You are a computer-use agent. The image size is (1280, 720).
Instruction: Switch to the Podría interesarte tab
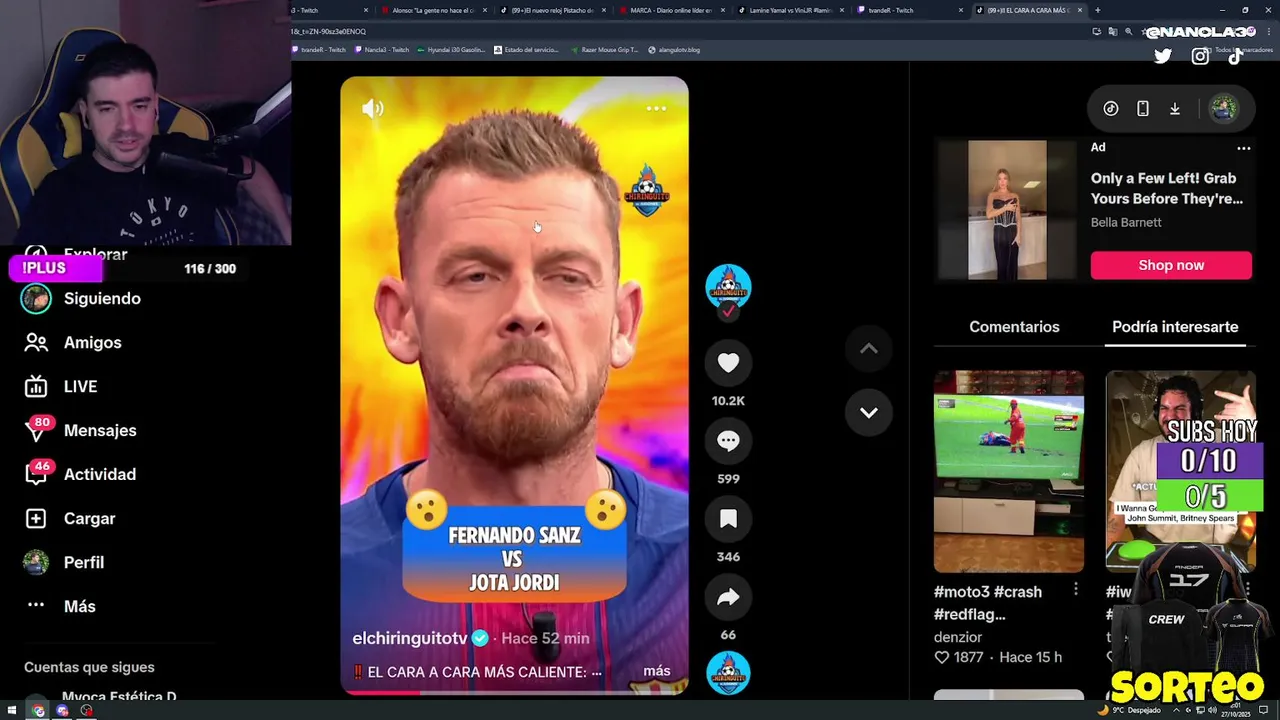coord(1175,327)
